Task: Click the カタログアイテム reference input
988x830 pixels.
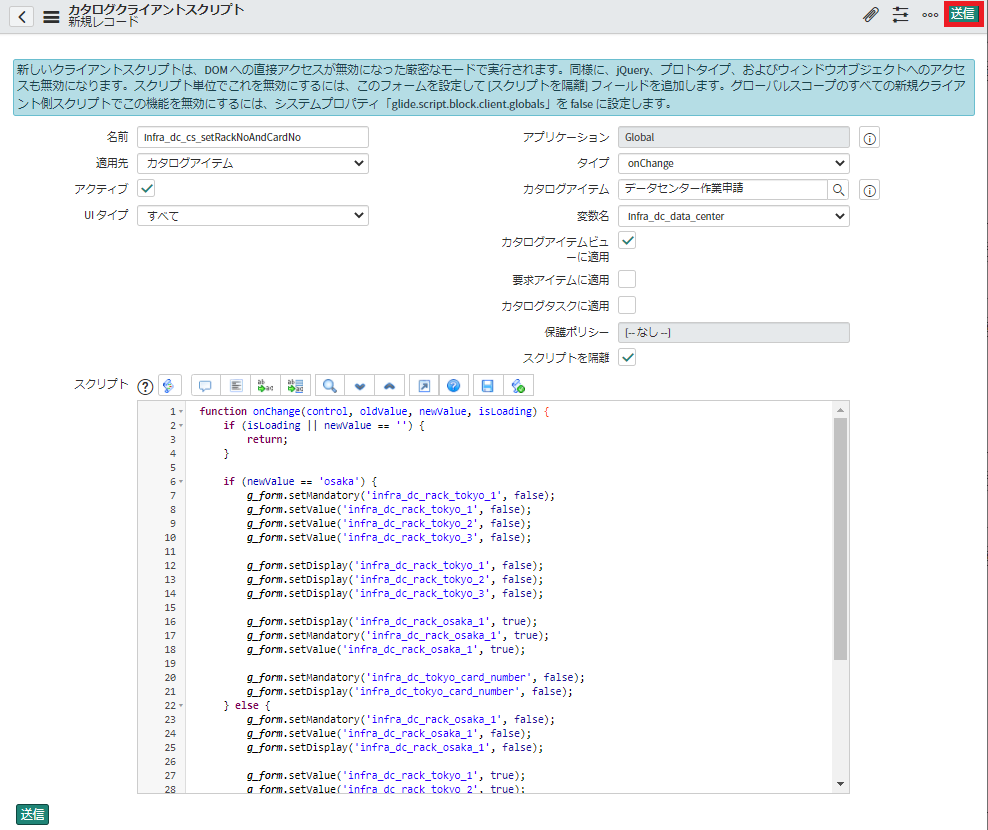Action: (723, 190)
